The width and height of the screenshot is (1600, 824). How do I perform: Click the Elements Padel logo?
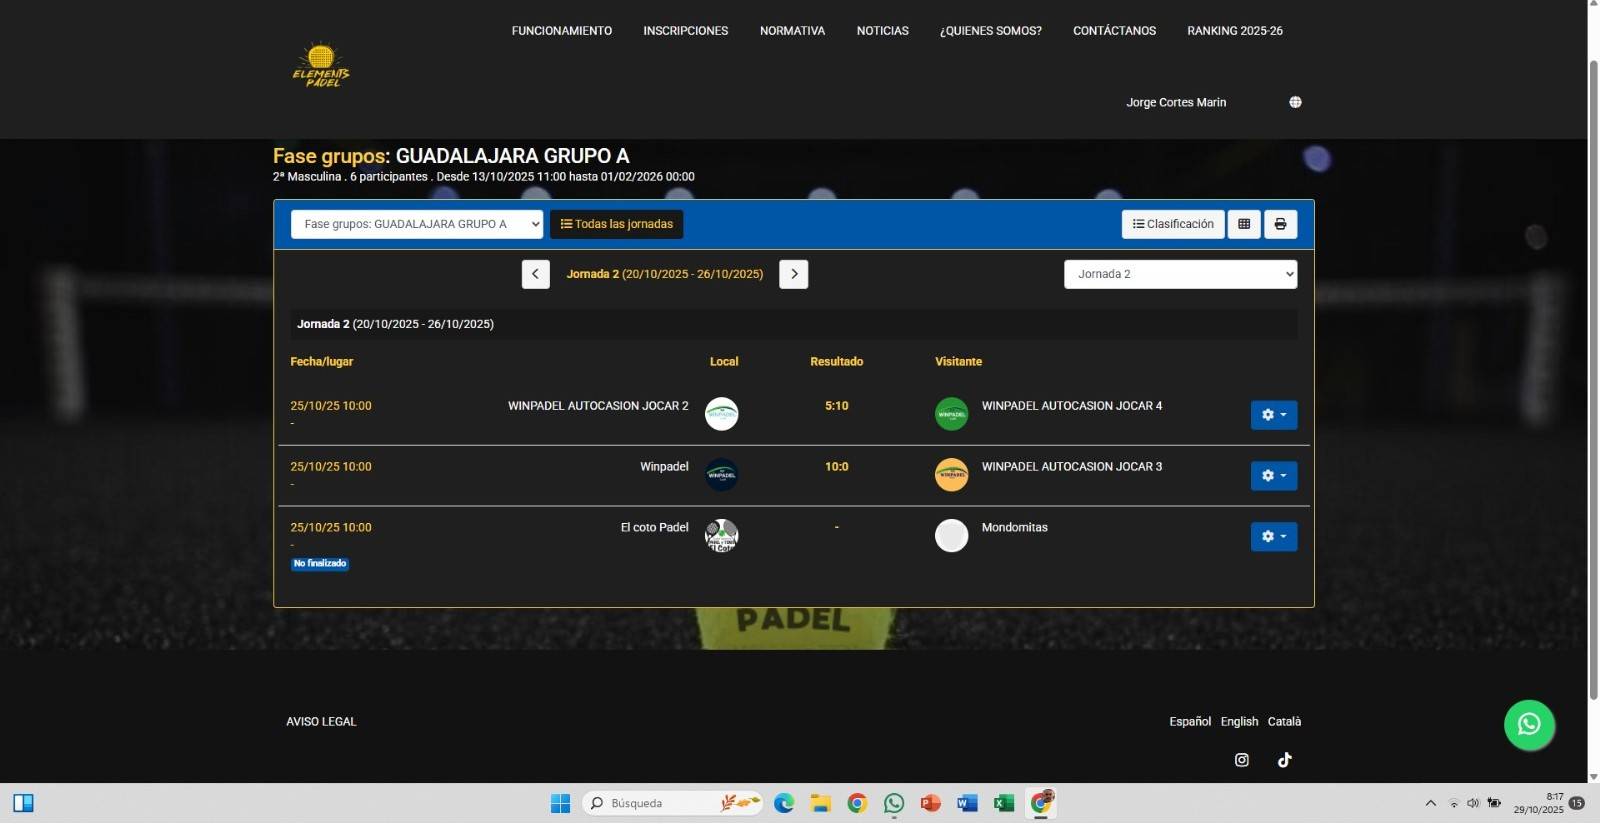pos(321,66)
